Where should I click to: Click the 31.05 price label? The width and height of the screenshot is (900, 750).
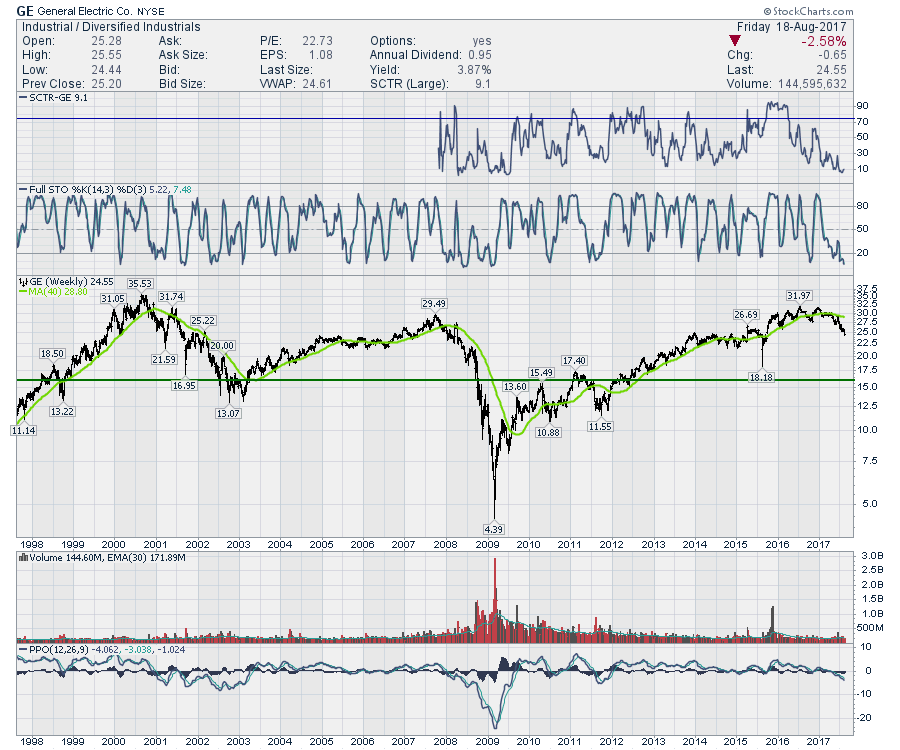pyautogui.click(x=113, y=298)
